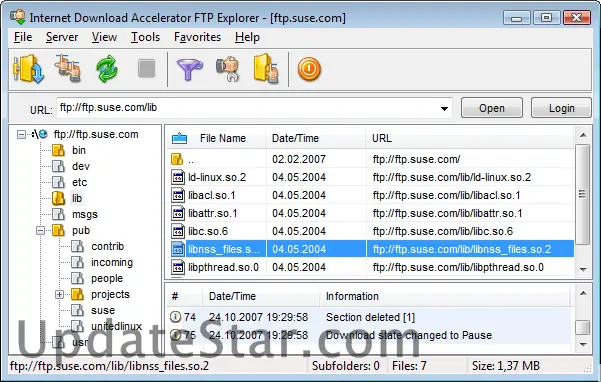Click the 'Subfolders: 0' status entry
This screenshot has height=382, width=601.
coord(346,366)
